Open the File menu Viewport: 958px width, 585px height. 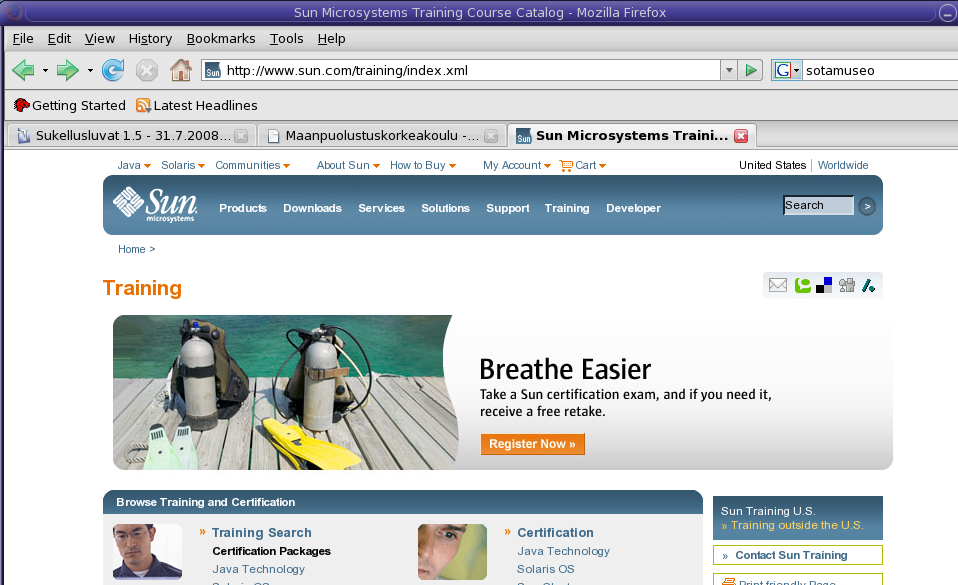click(x=23, y=39)
